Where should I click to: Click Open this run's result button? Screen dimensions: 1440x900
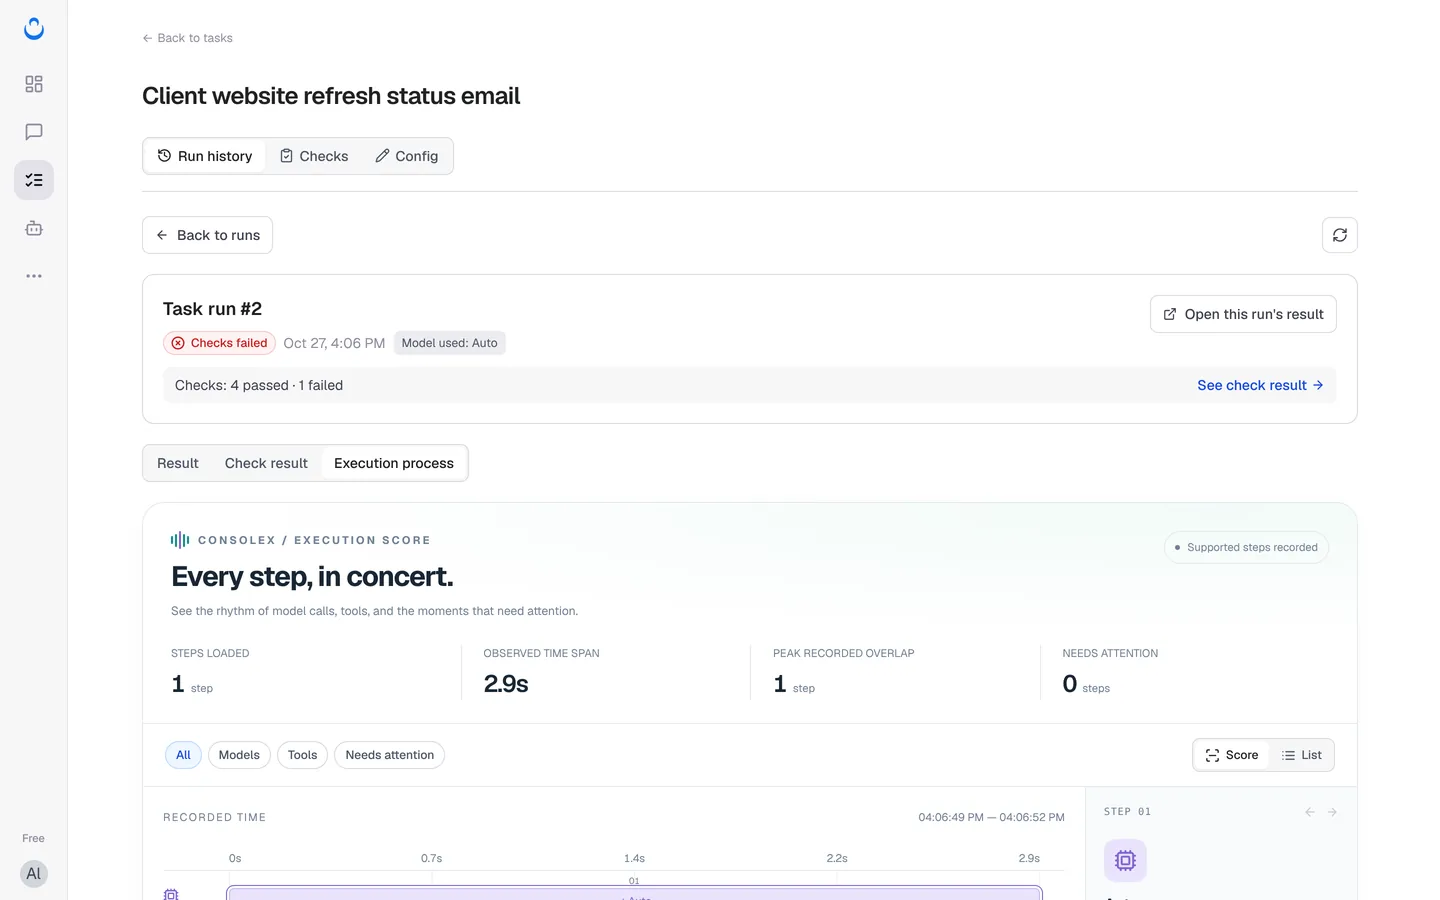click(1243, 314)
